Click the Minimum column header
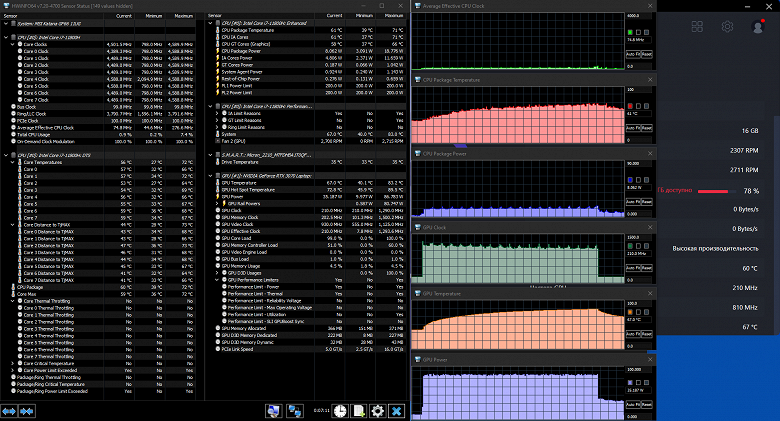 tap(153, 16)
